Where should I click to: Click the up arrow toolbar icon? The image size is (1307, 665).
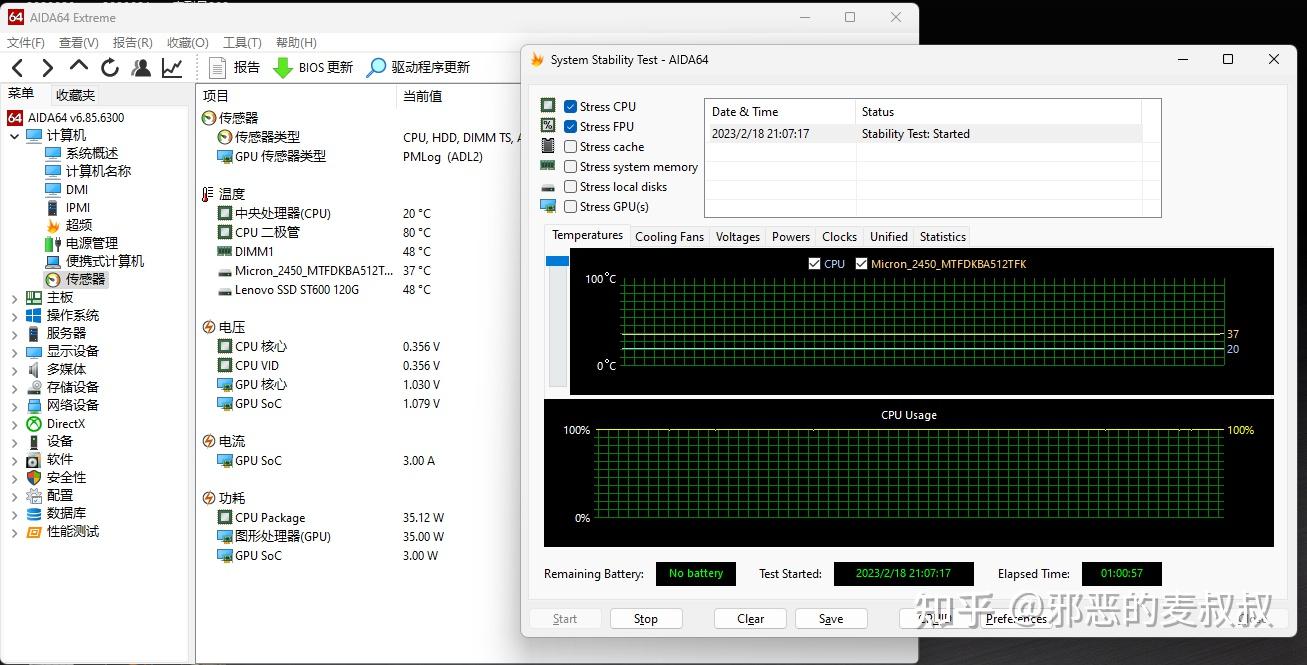[x=79, y=66]
